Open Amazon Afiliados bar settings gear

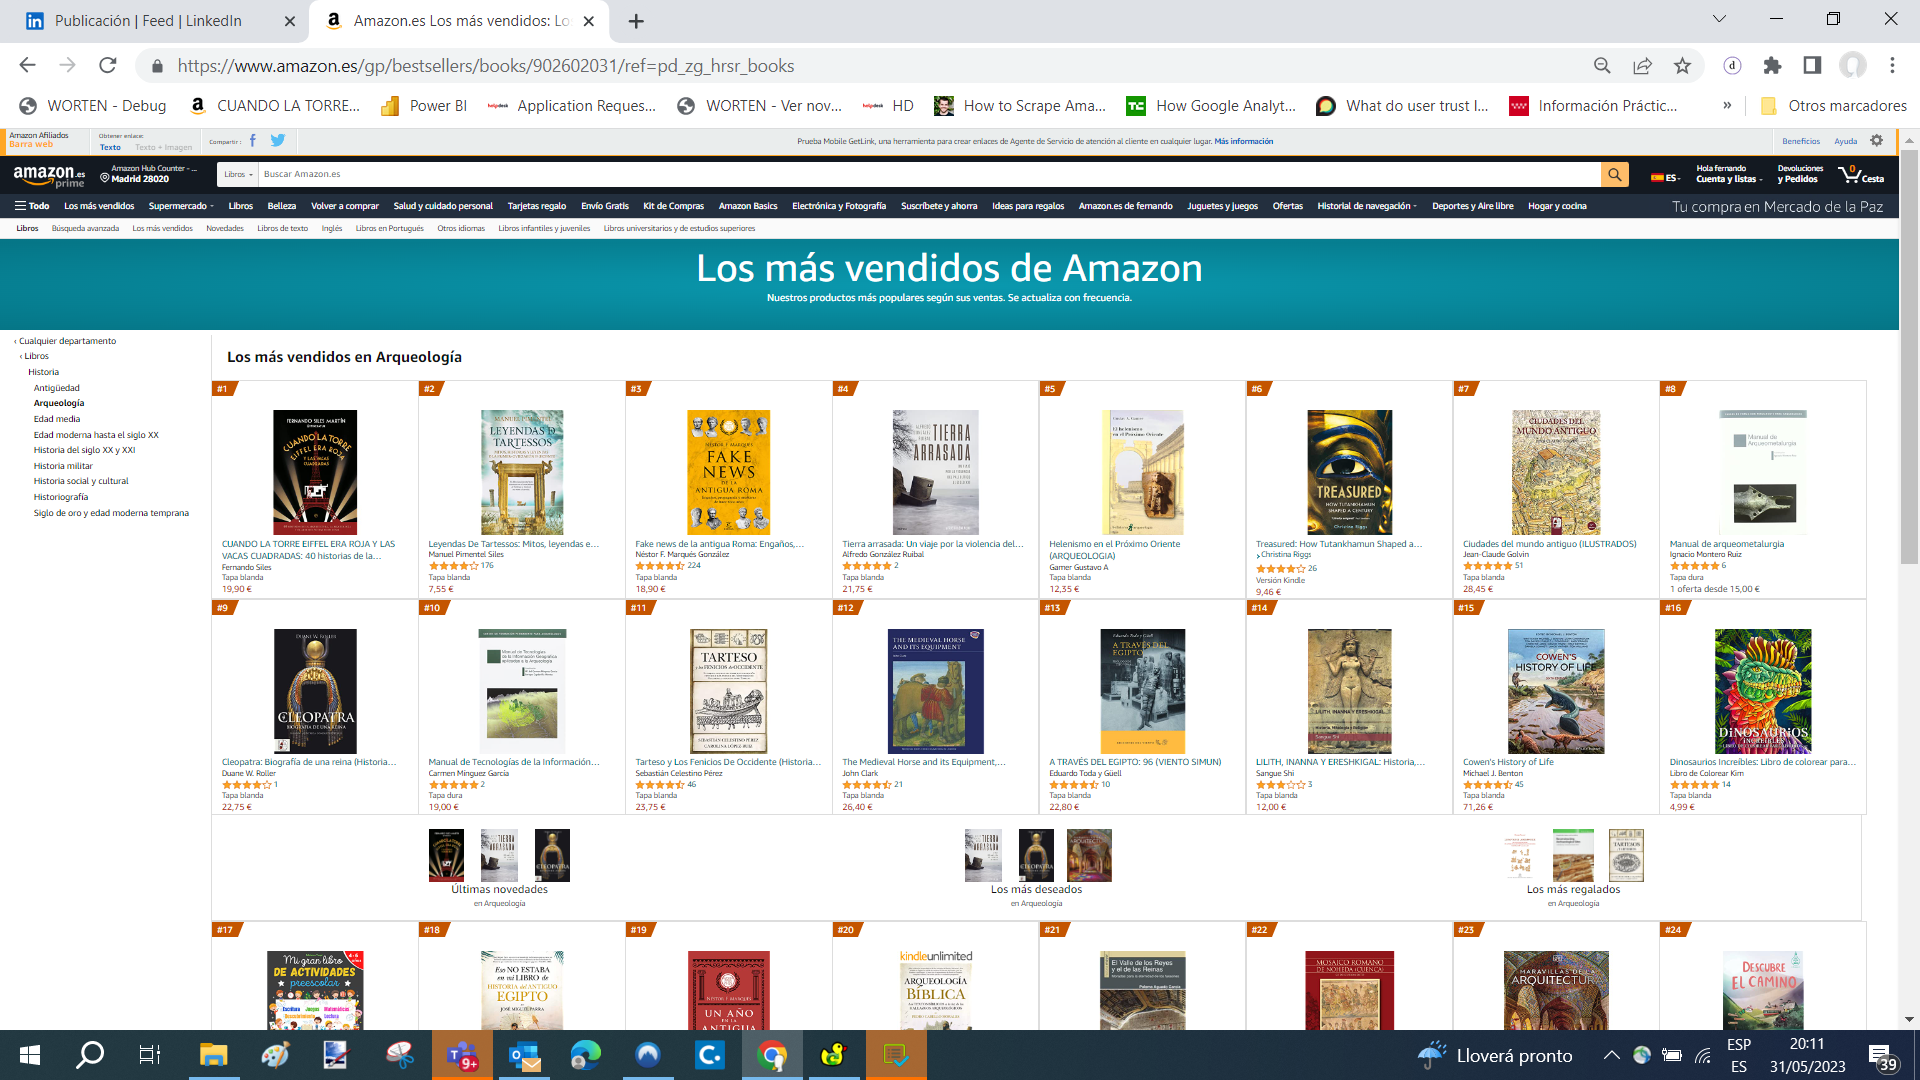1877,141
